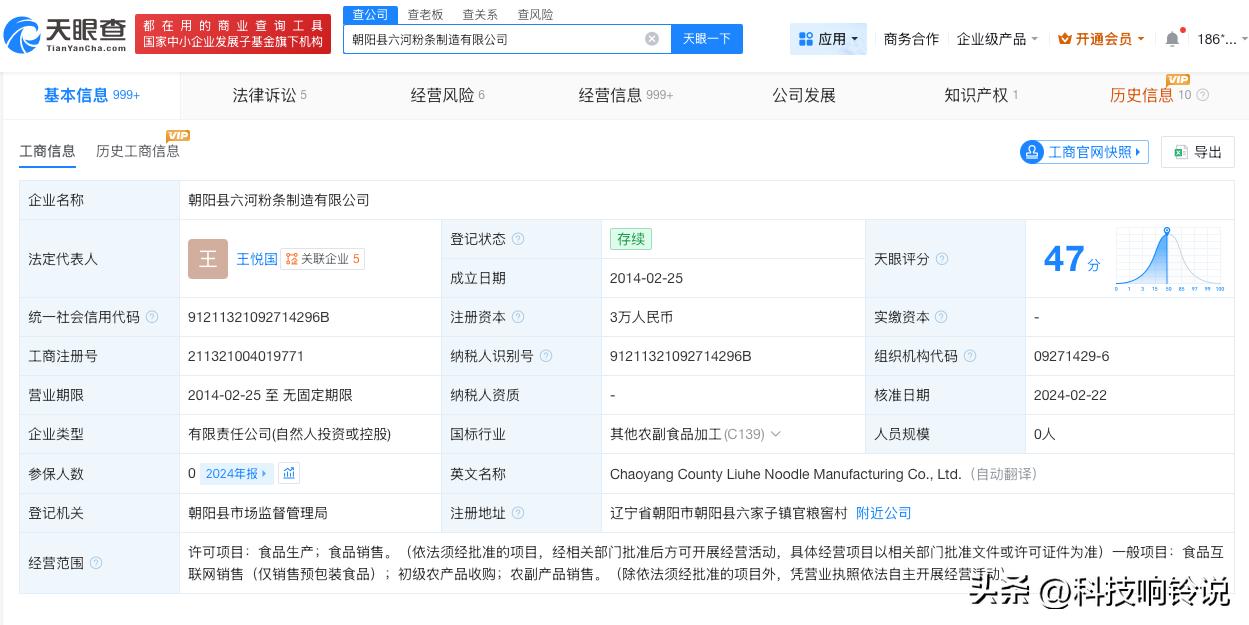
Task: Select the 知识产权 tab
Action: [981, 95]
